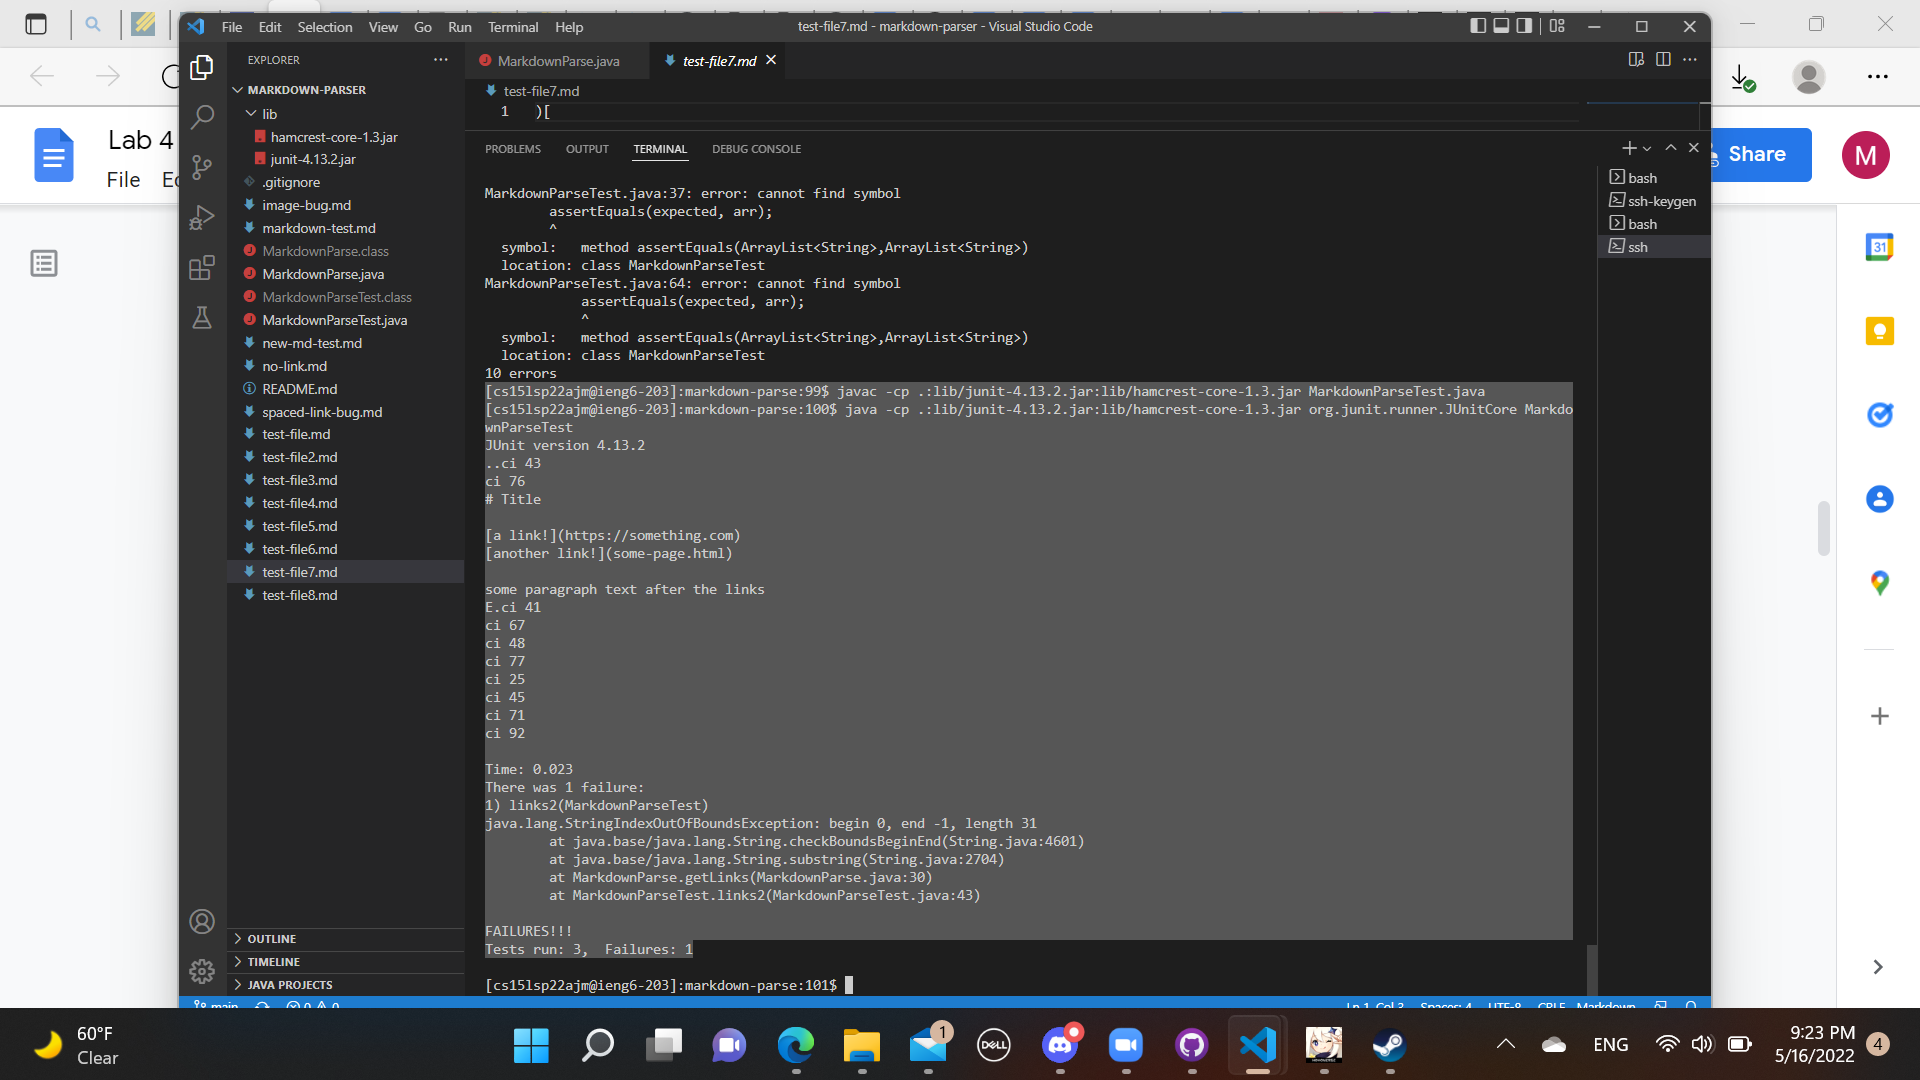This screenshot has width=1920, height=1080.
Task: Switch to the PROBLEMS panel tab
Action: pos(512,149)
